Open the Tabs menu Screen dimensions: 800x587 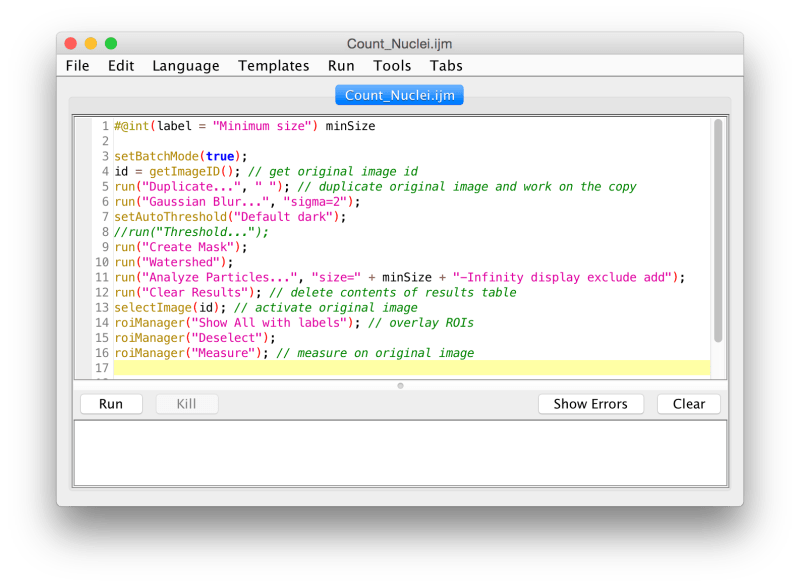click(445, 65)
